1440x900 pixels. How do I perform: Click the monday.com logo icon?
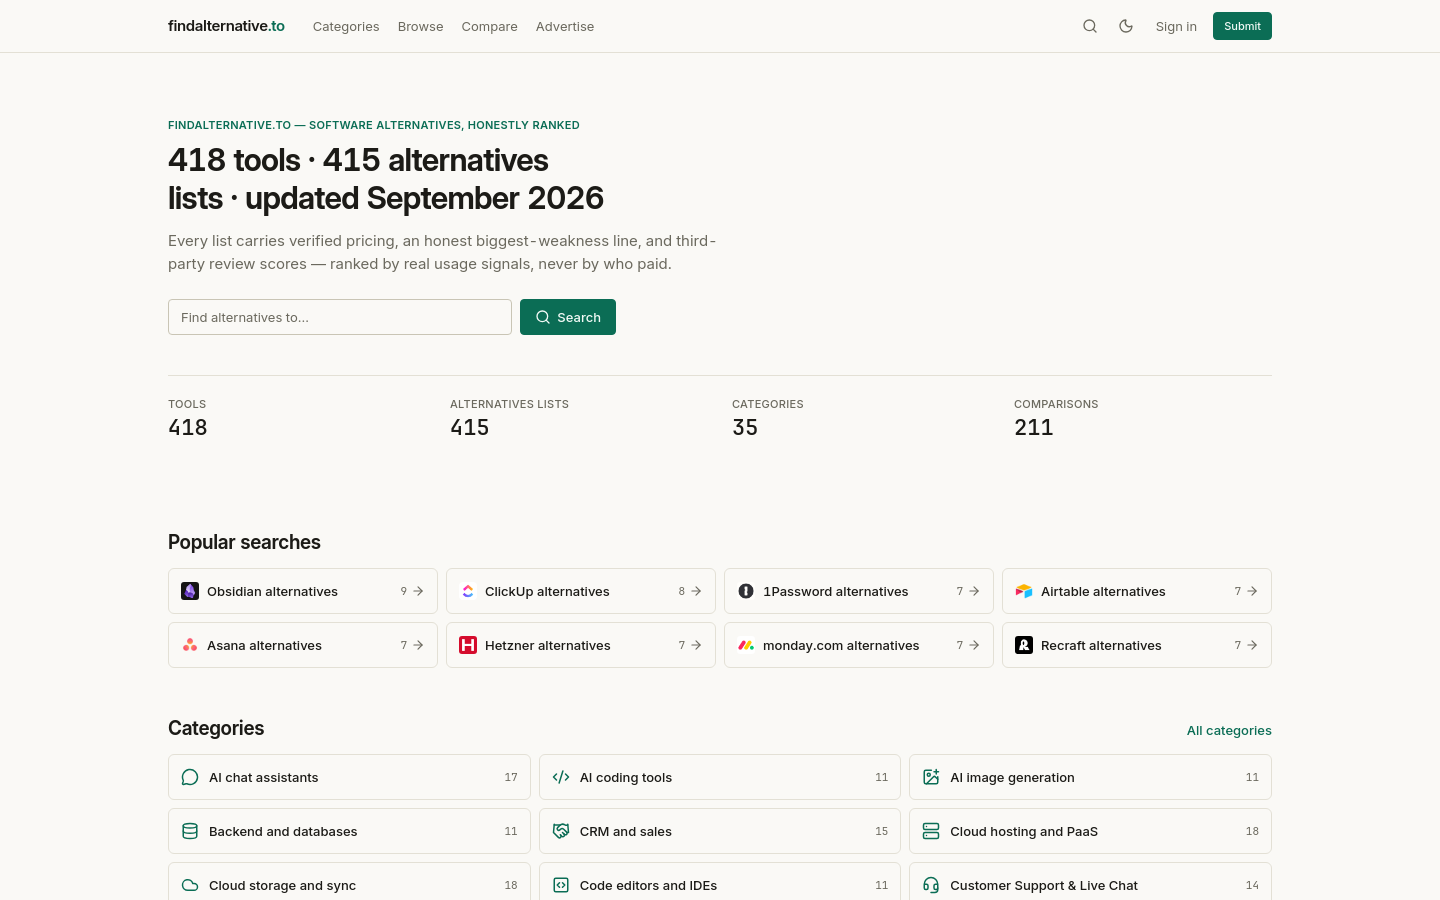coord(746,645)
